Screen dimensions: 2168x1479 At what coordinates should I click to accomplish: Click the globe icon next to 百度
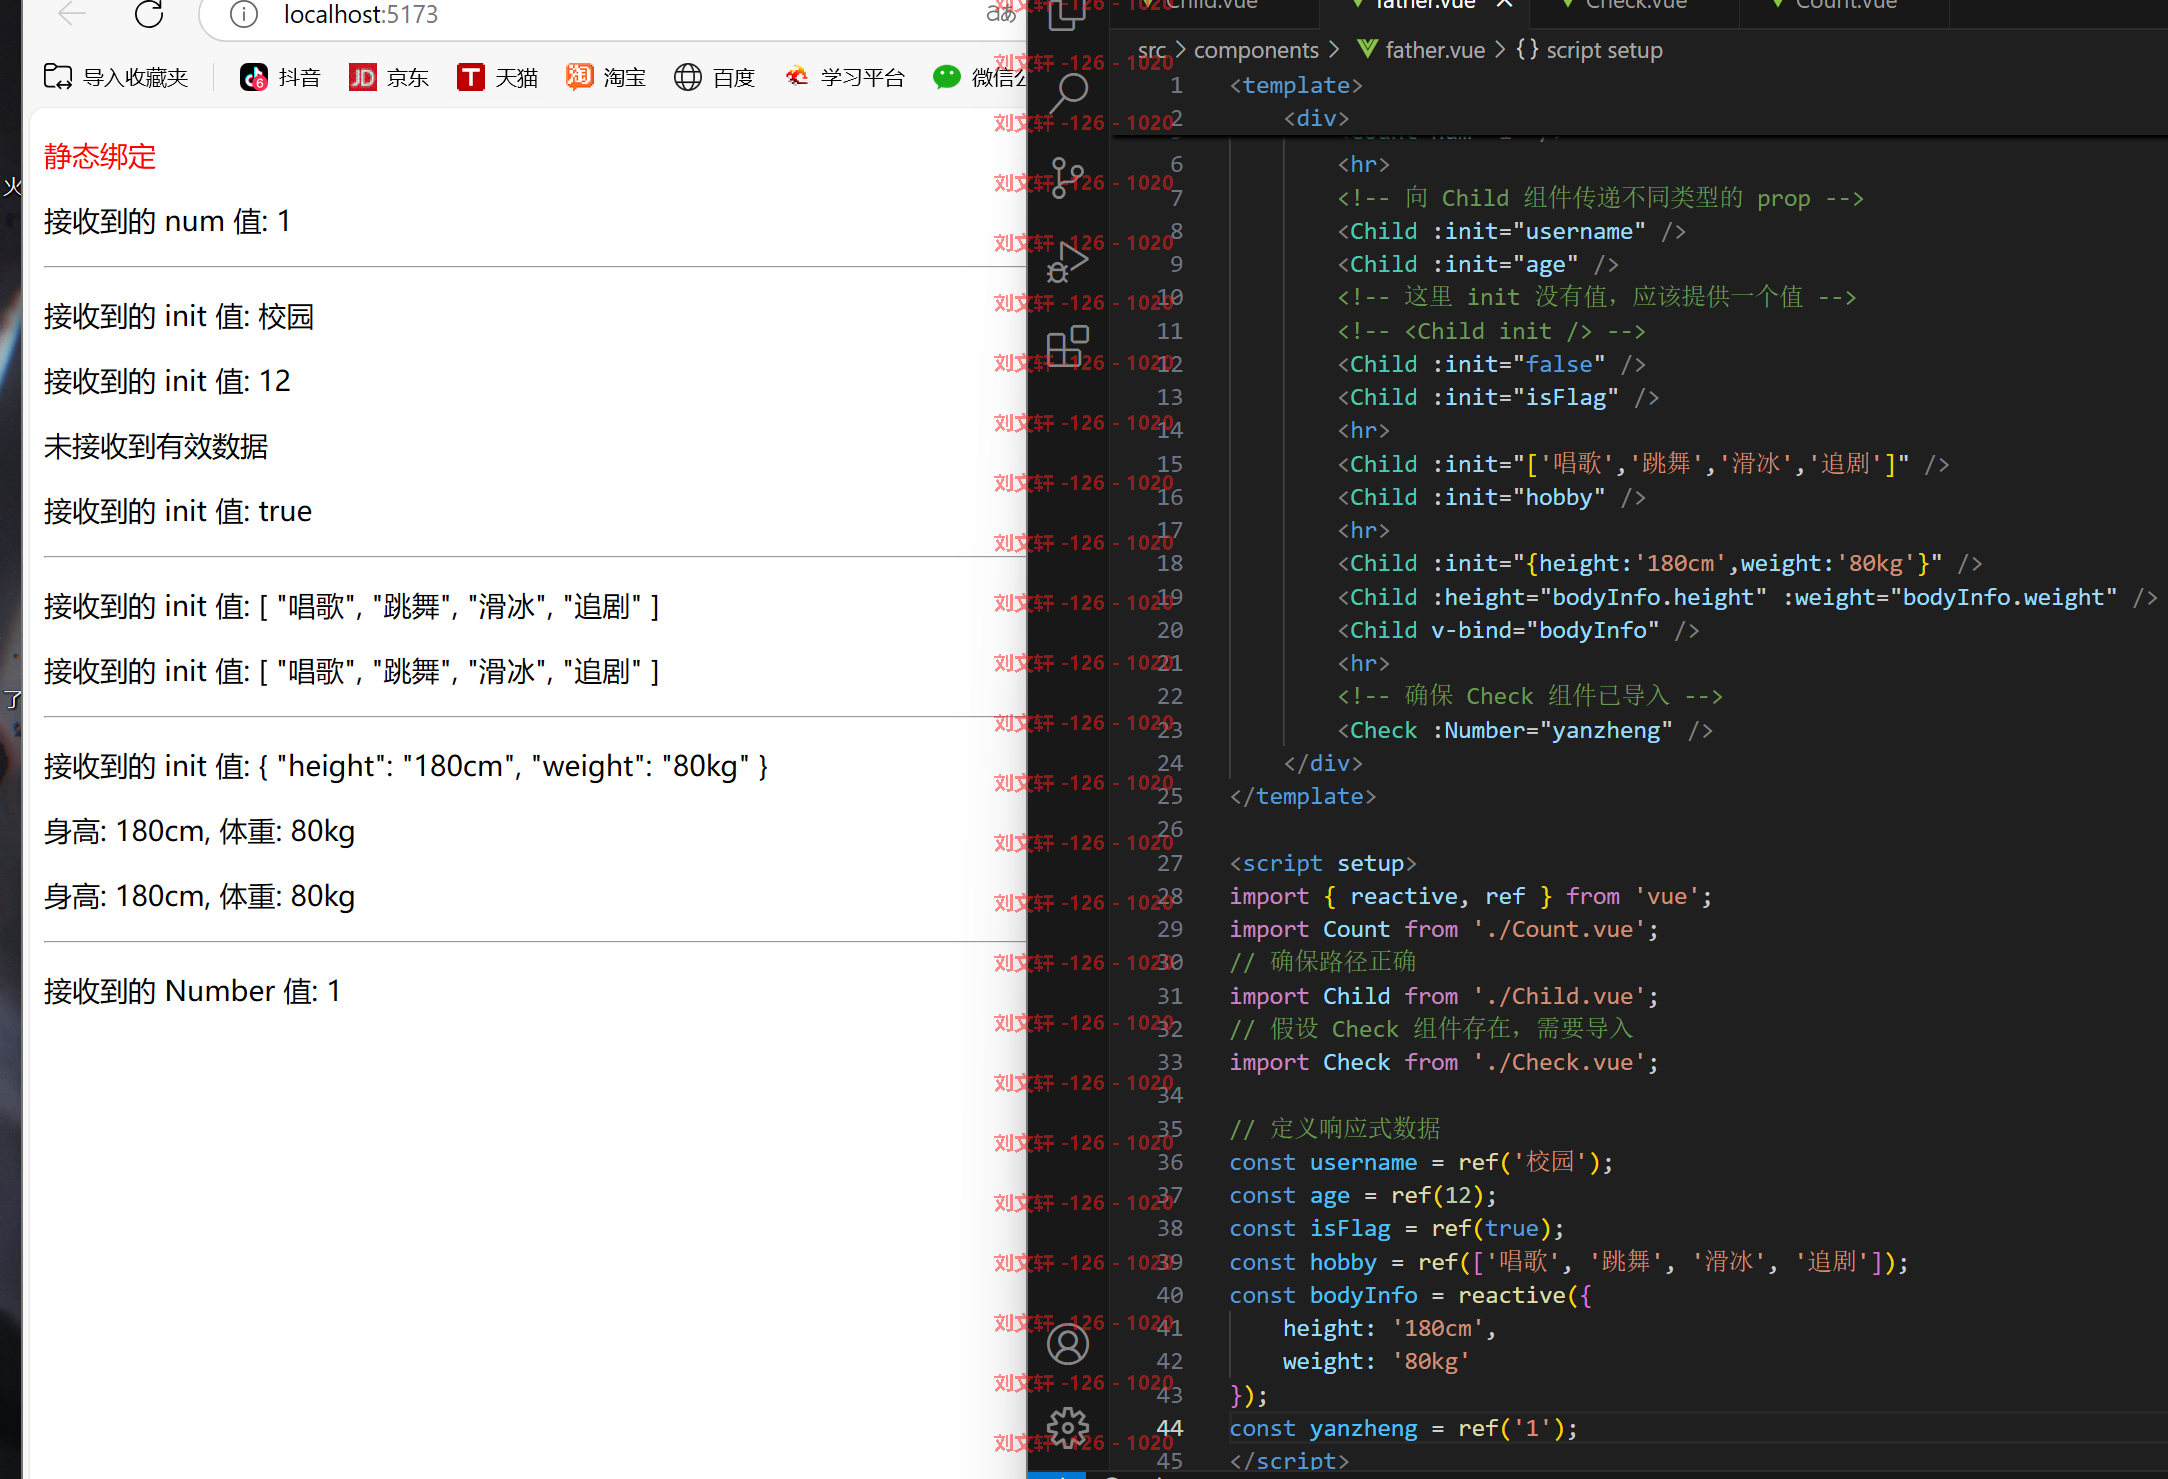[688, 77]
